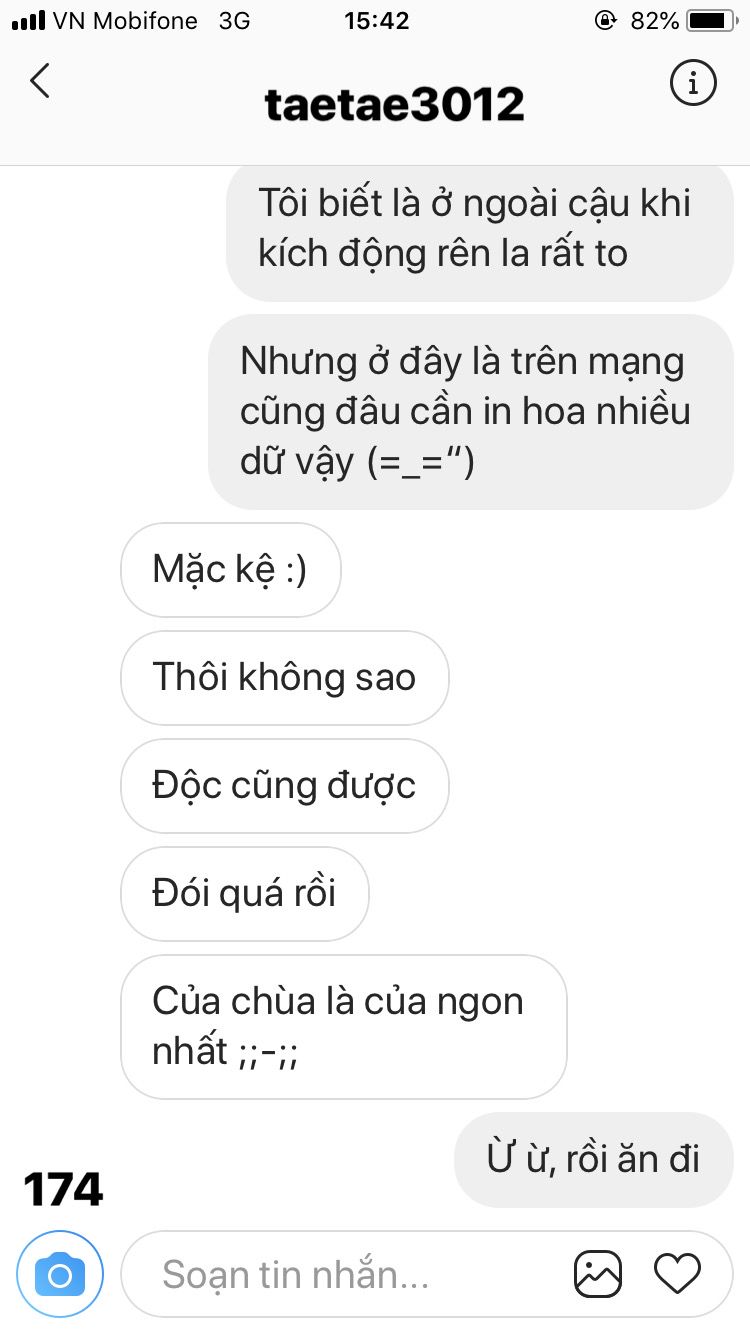Select the sent "Ừ ừ, rồi ăn đi" bubble
The width and height of the screenshot is (750, 1334).
(594, 1160)
